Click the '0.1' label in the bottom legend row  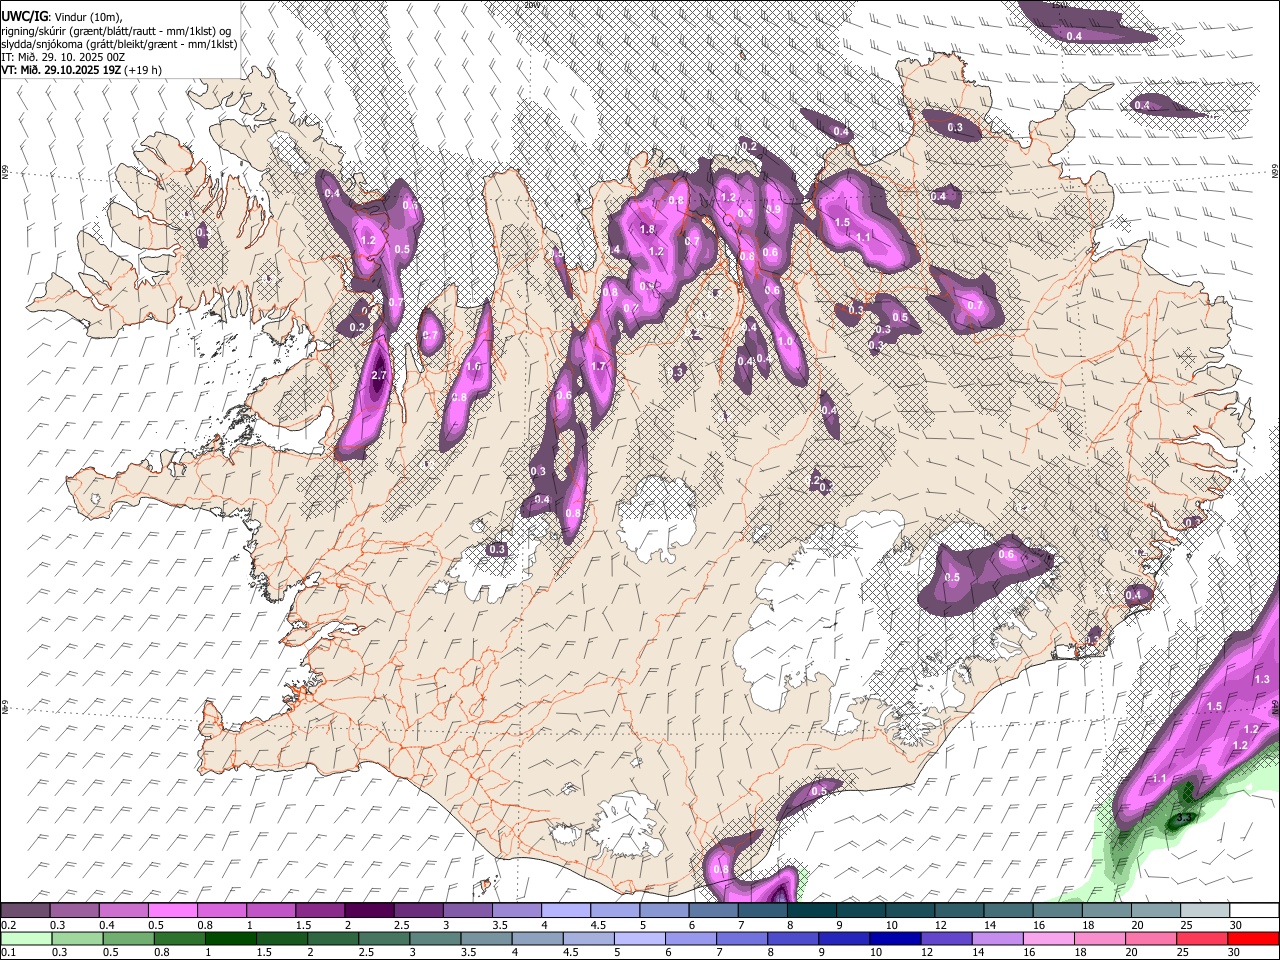[x=8, y=952]
